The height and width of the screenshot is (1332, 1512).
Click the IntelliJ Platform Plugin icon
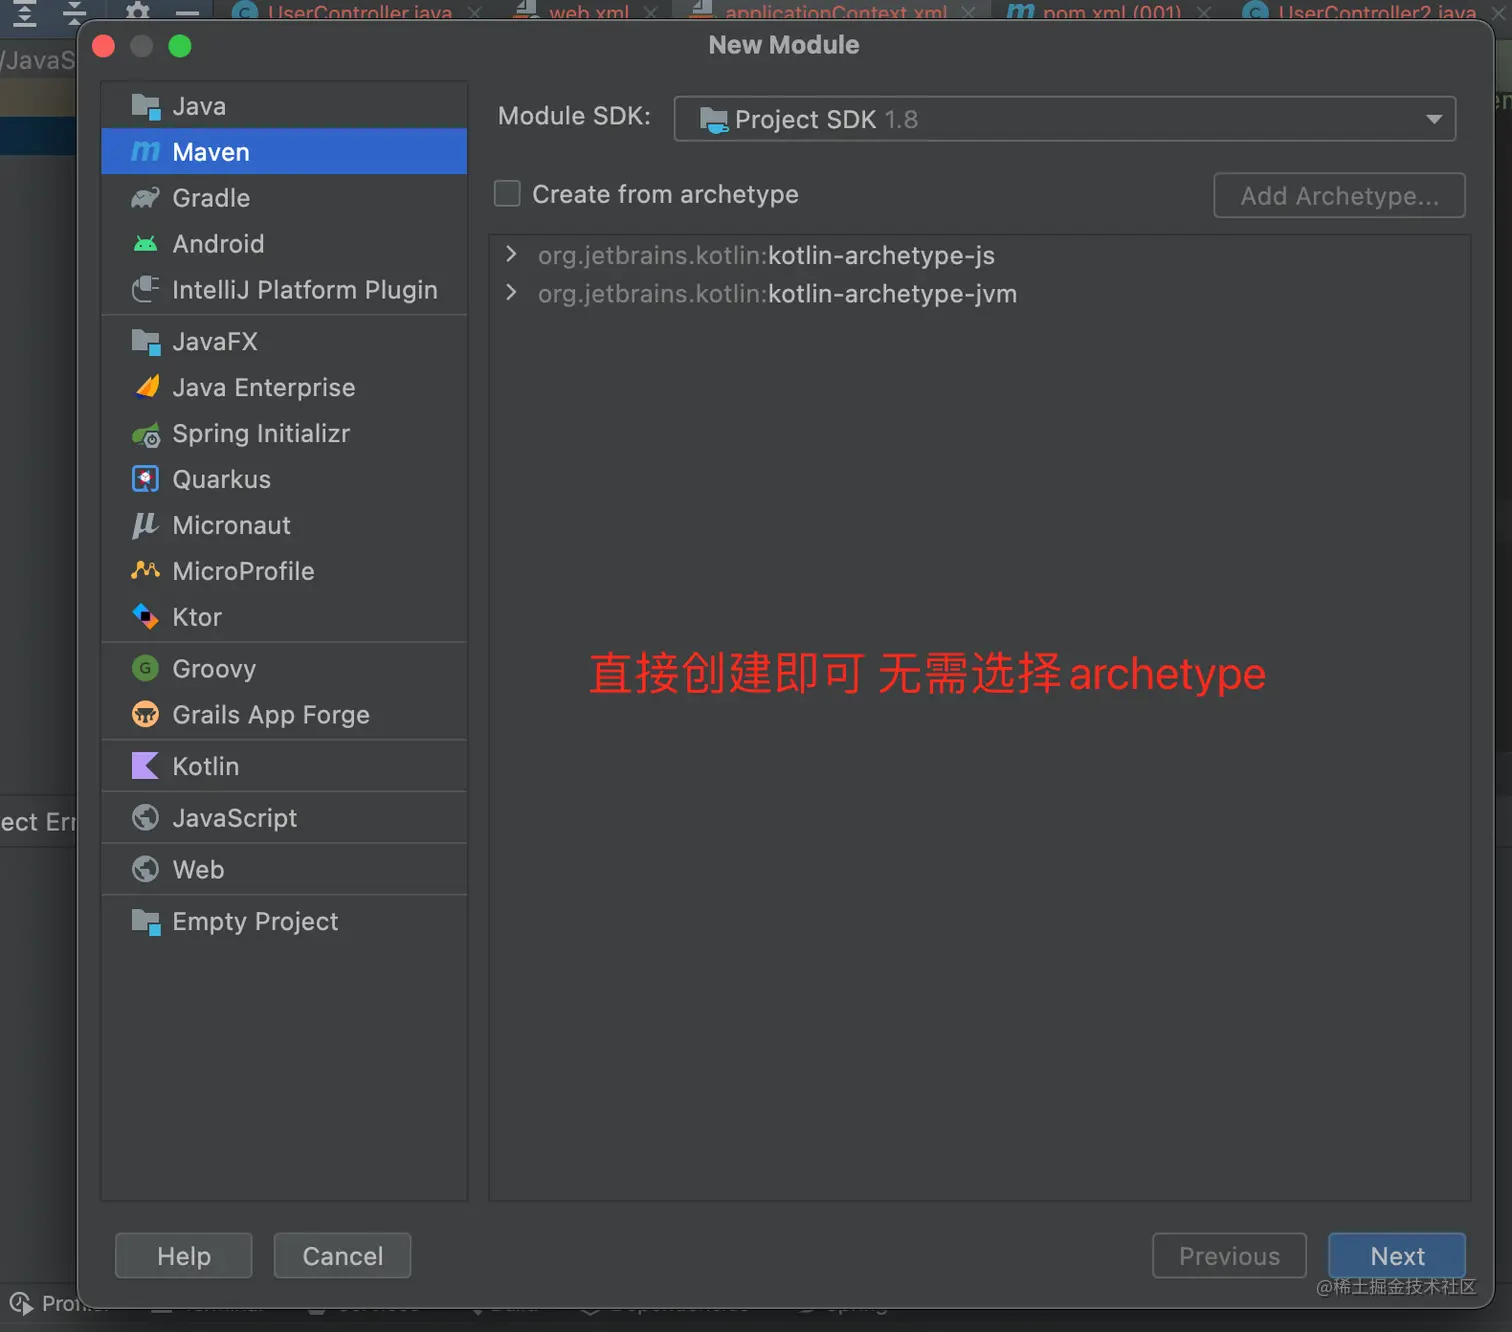tap(146, 290)
